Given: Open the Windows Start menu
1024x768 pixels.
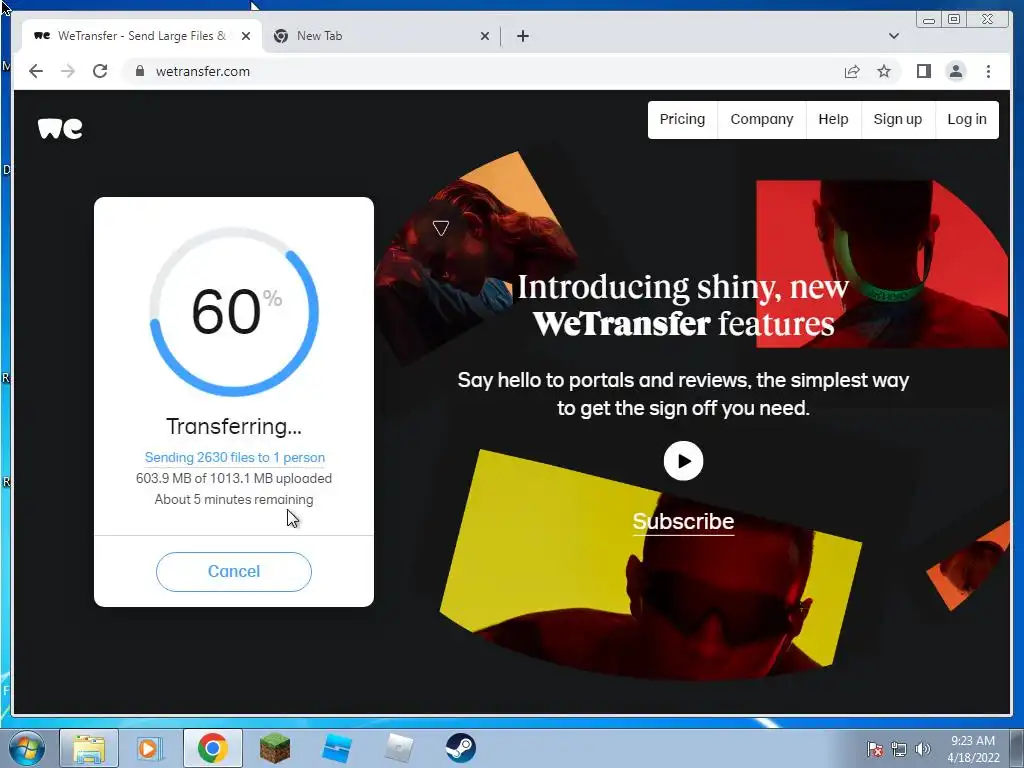Looking at the screenshot, I should 27,748.
